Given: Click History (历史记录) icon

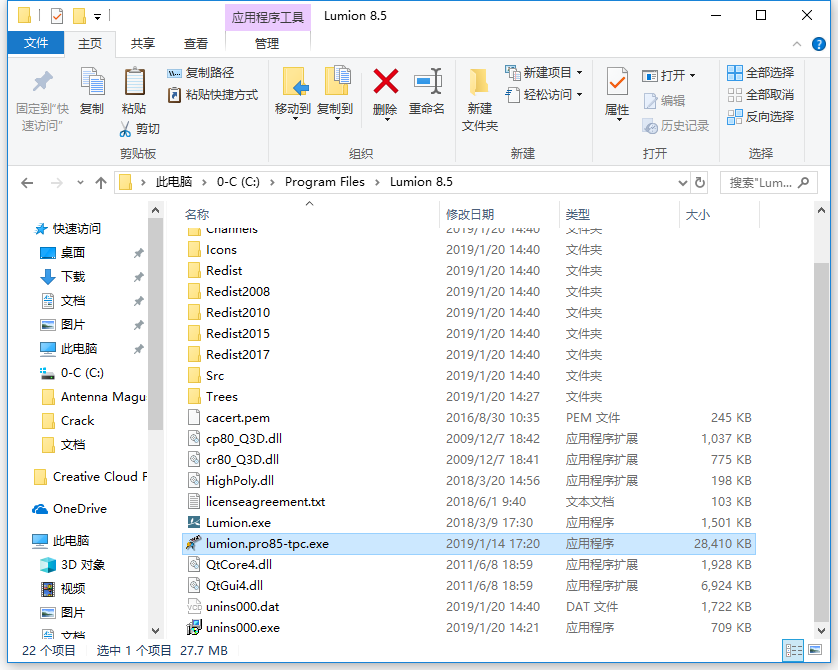Looking at the screenshot, I should click(650, 126).
